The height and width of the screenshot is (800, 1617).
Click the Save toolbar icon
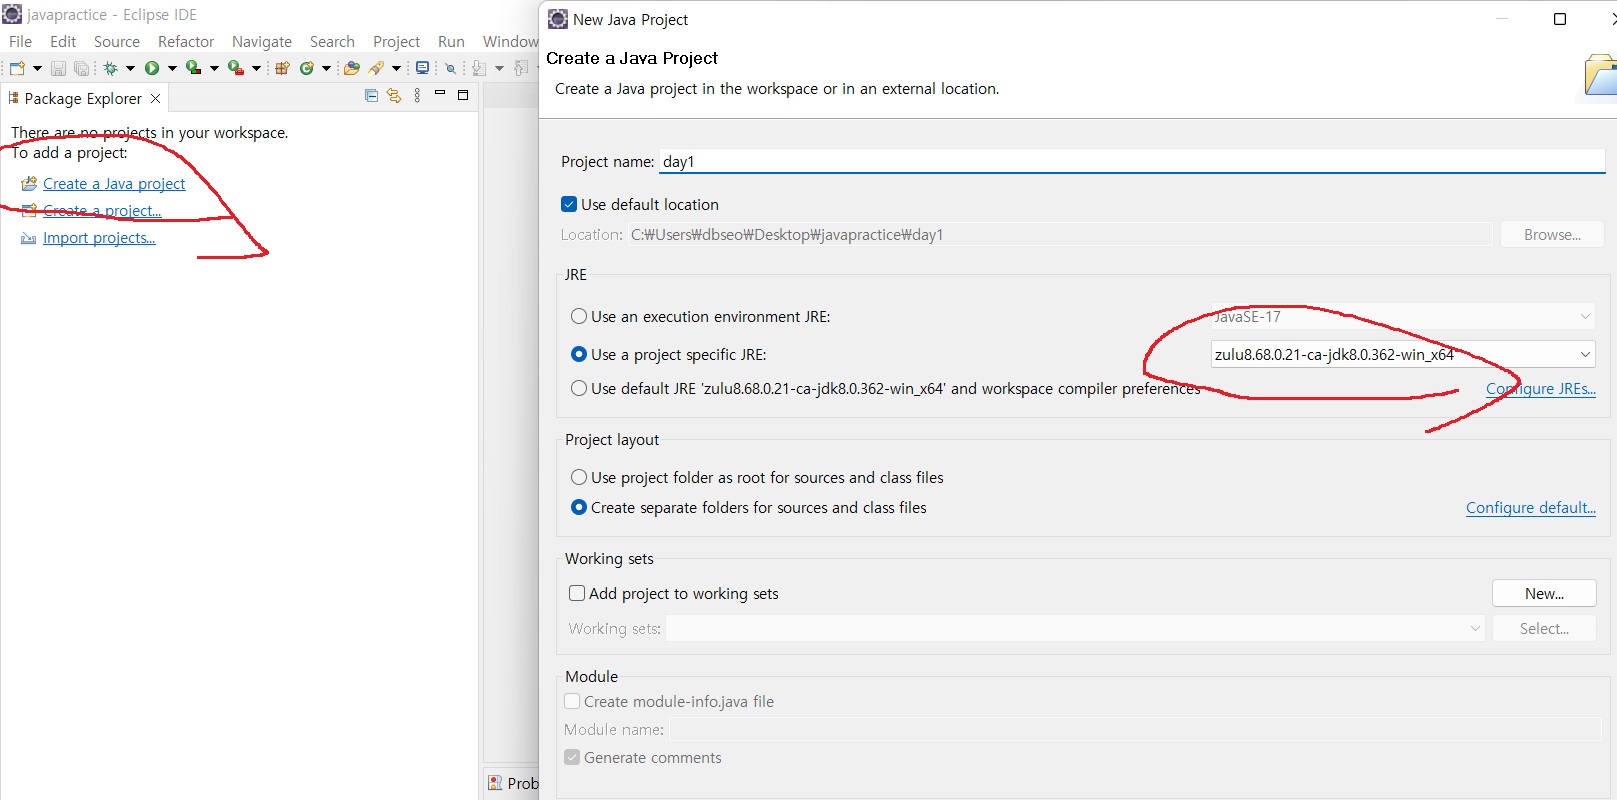click(x=58, y=68)
